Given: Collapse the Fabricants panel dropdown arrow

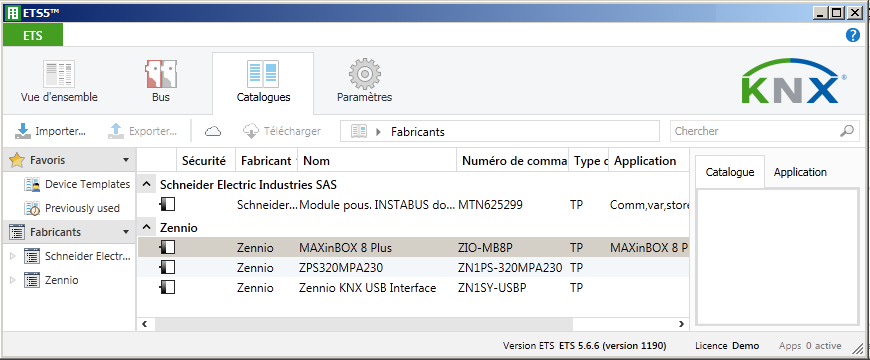Looking at the screenshot, I should coord(125,232).
